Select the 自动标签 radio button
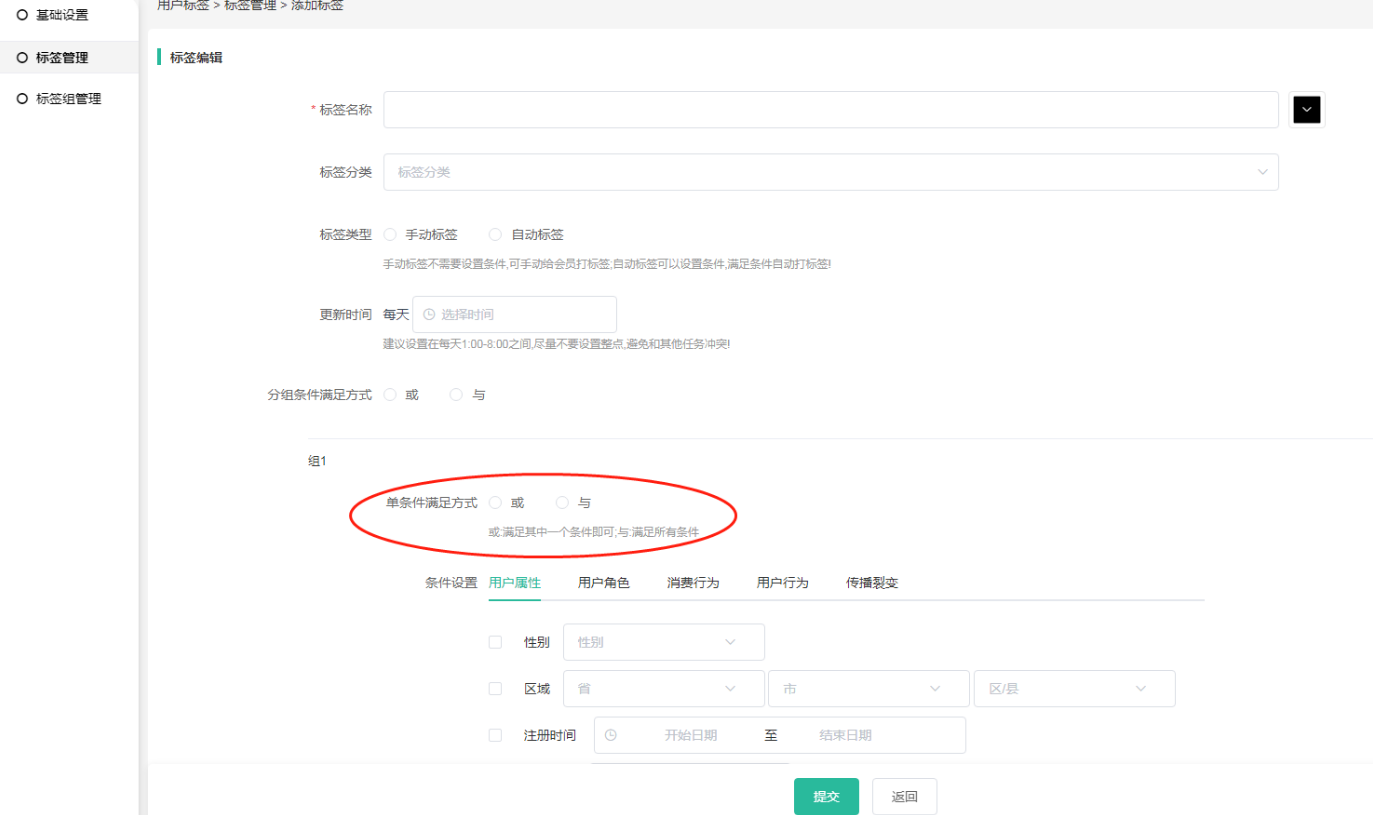1373x815 pixels. tap(495, 235)
